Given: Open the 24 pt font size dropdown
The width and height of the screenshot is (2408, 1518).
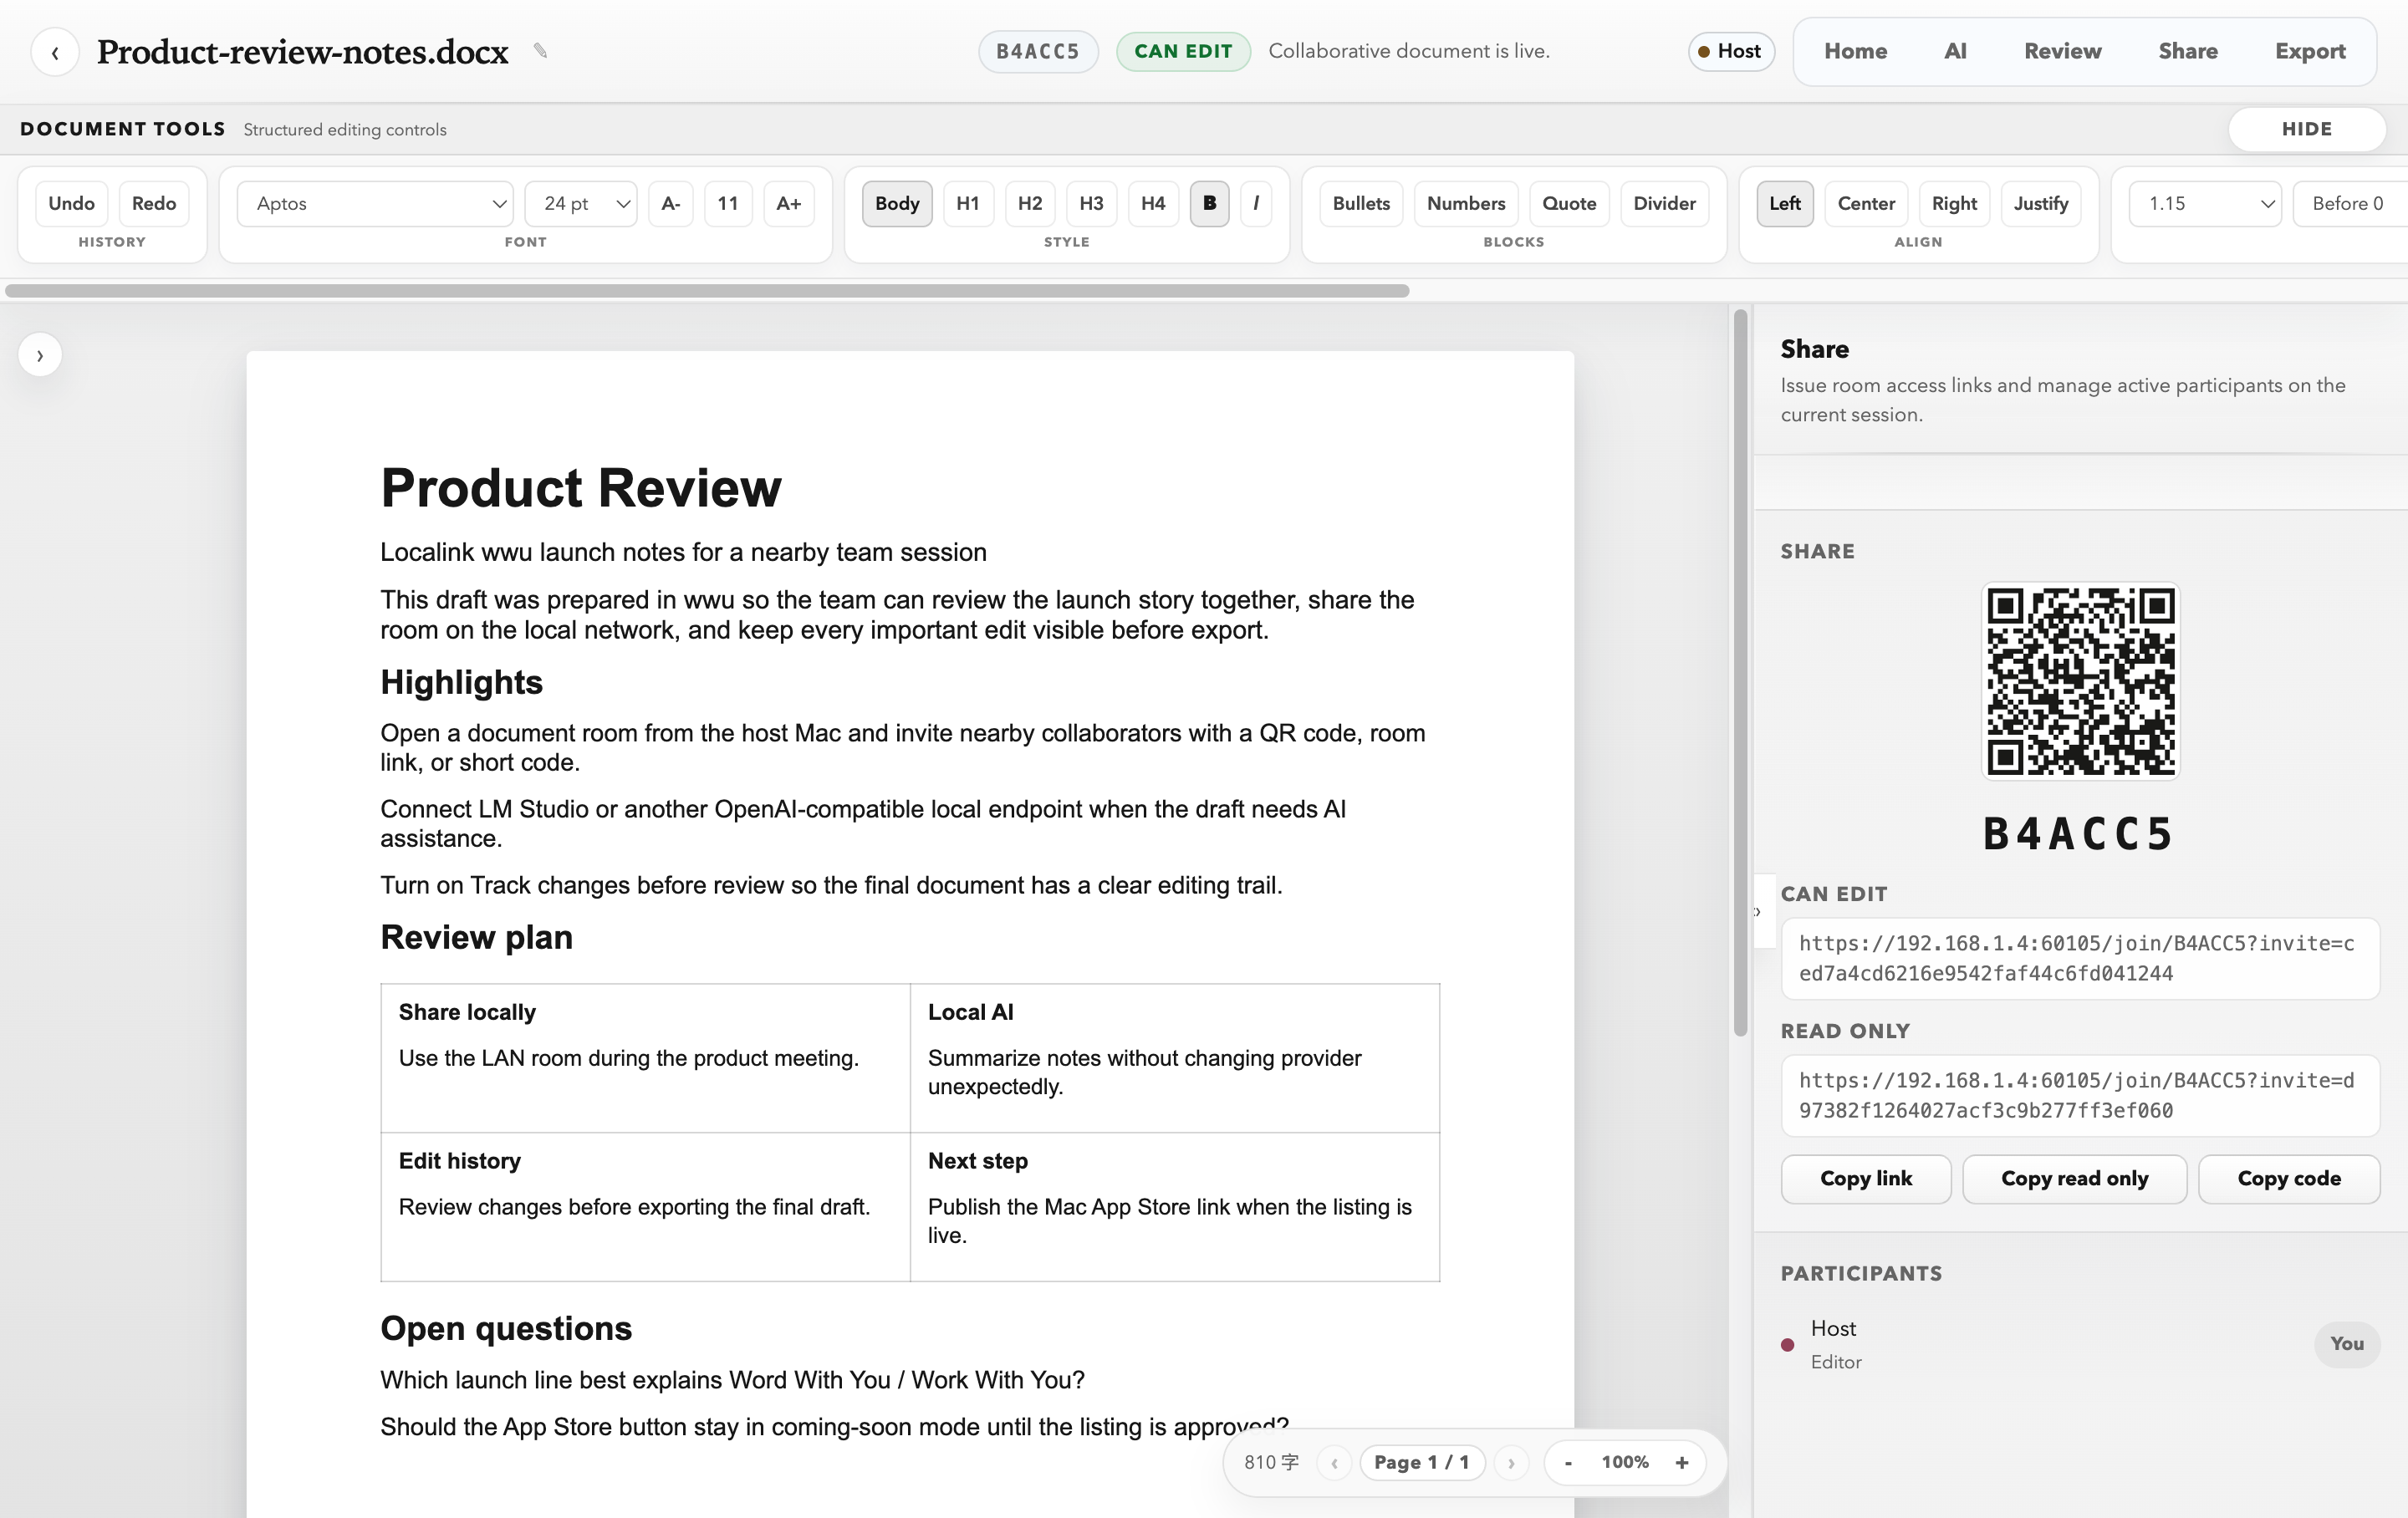Looking at the screenshot, I should 581,203.
